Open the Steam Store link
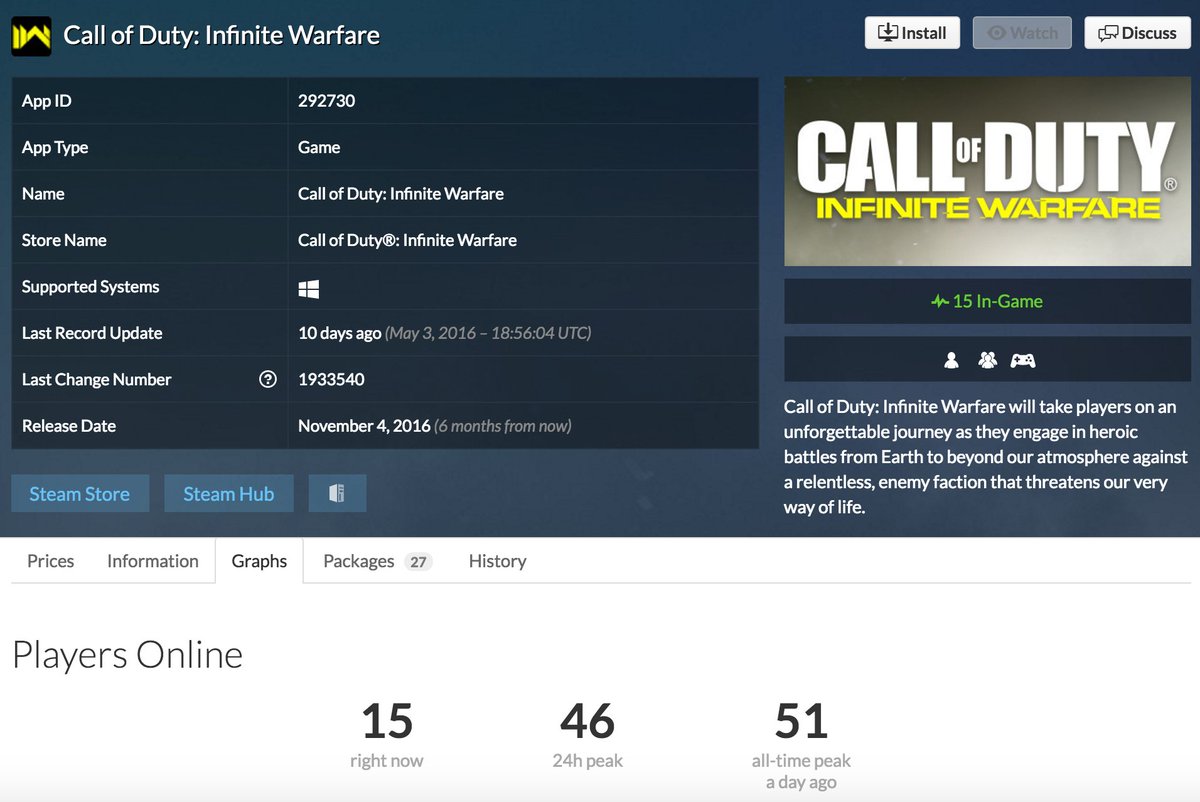Image resolution: width=1200 pixels, height=802 pixels. point(80,494)
